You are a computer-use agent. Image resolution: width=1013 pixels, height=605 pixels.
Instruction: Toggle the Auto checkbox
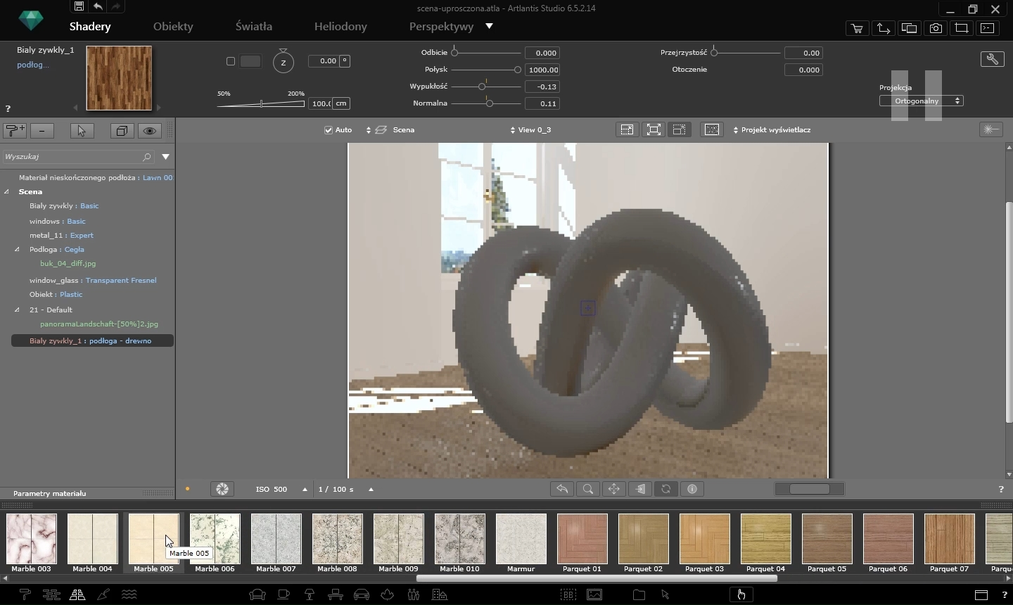click(x=328, y=130)
